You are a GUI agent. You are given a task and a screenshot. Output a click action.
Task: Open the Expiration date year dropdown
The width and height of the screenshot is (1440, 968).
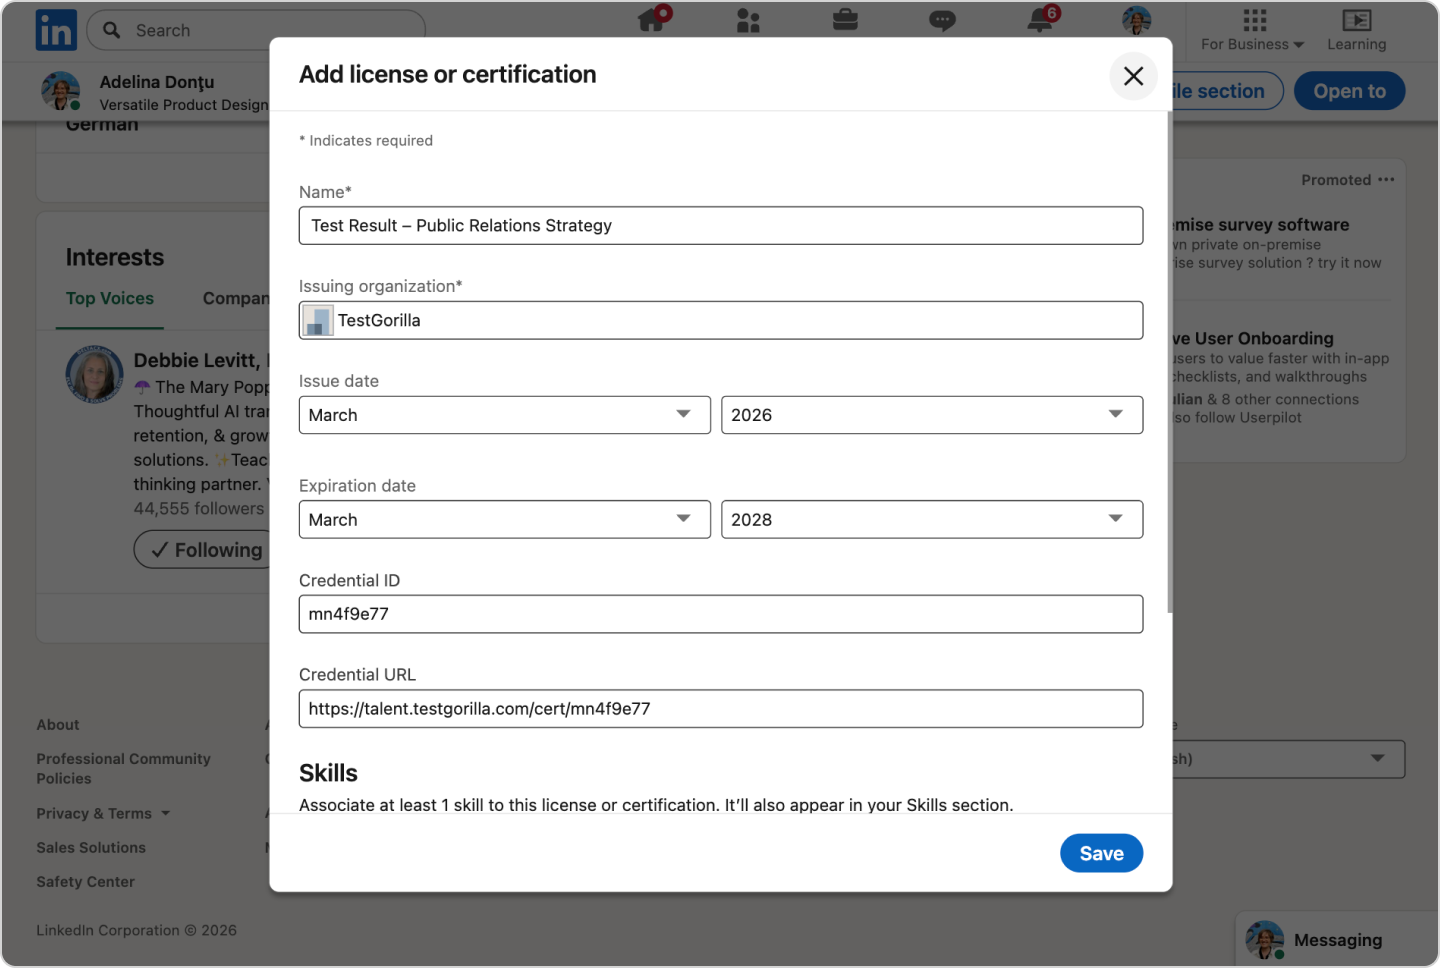tap(932, 520)
